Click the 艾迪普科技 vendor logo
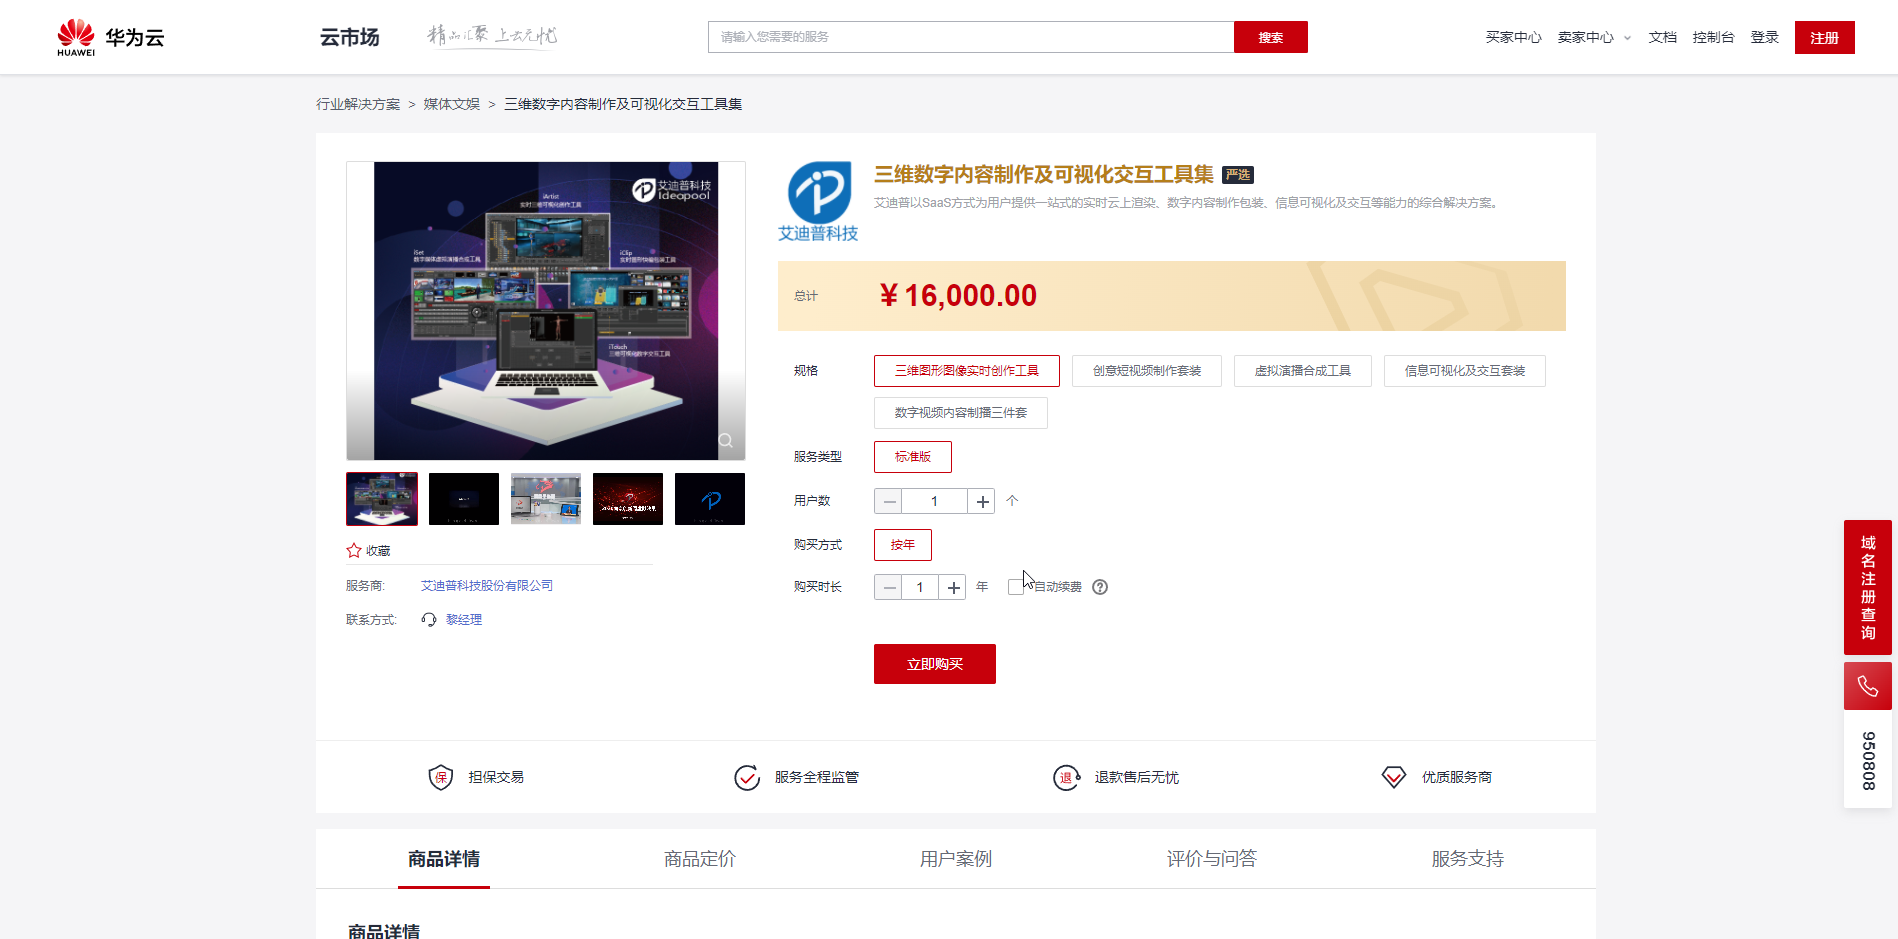This screenshot has width=1898, height=939. [x=819, y=202]
